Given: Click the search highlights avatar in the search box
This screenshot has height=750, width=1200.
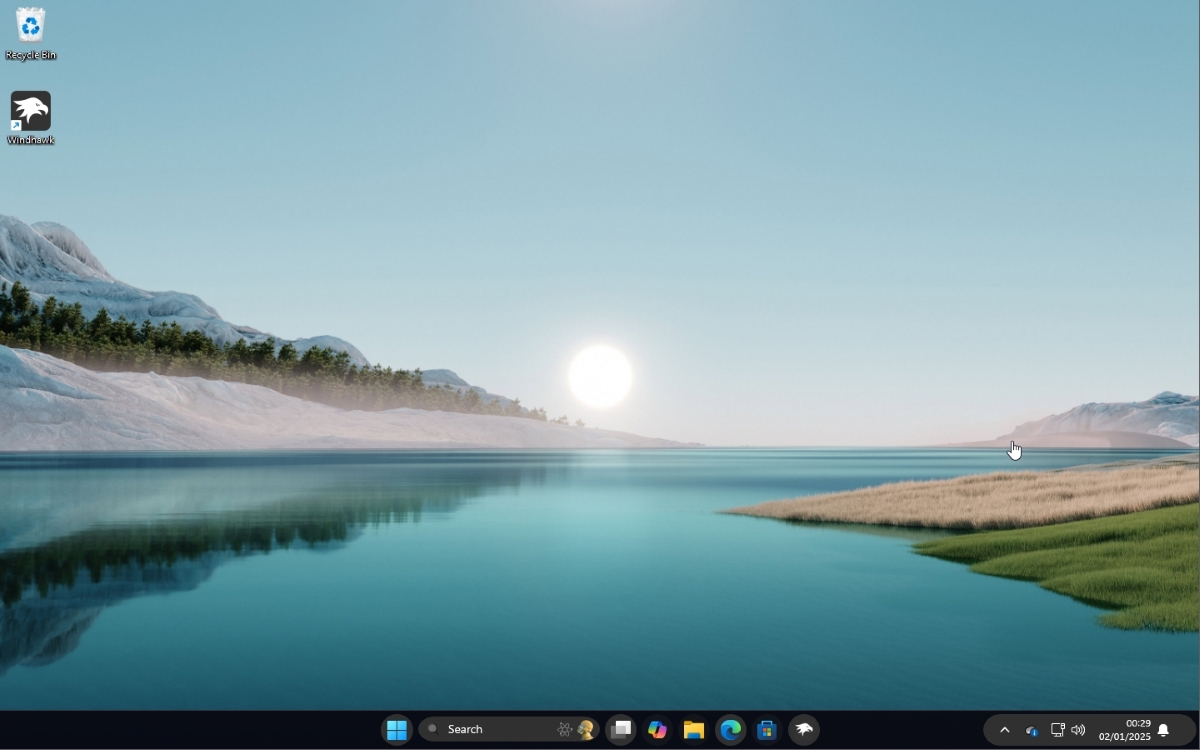Looking at the screenshot, I should 586,729.
